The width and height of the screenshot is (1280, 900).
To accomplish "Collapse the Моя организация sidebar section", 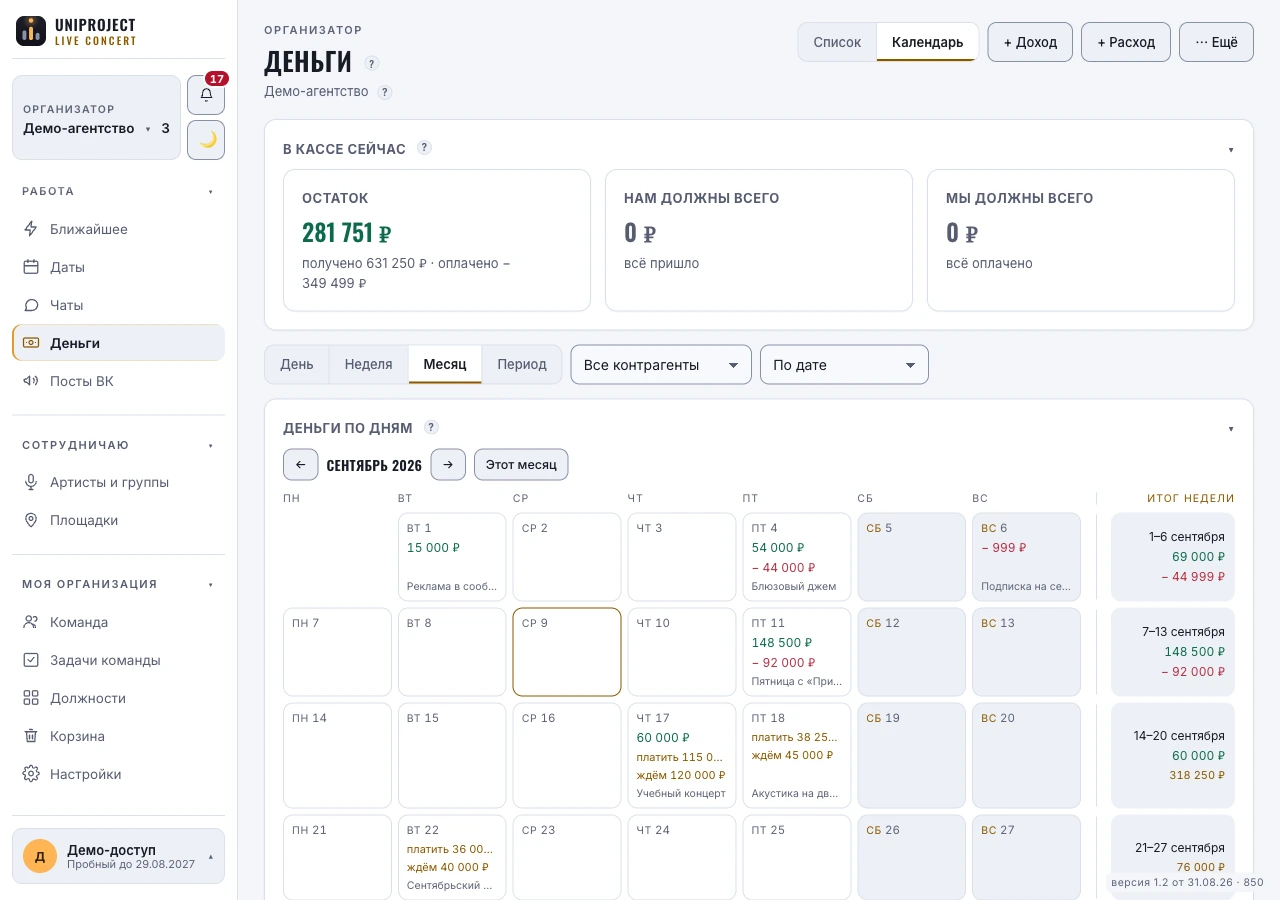I will [x=211, y=584].
